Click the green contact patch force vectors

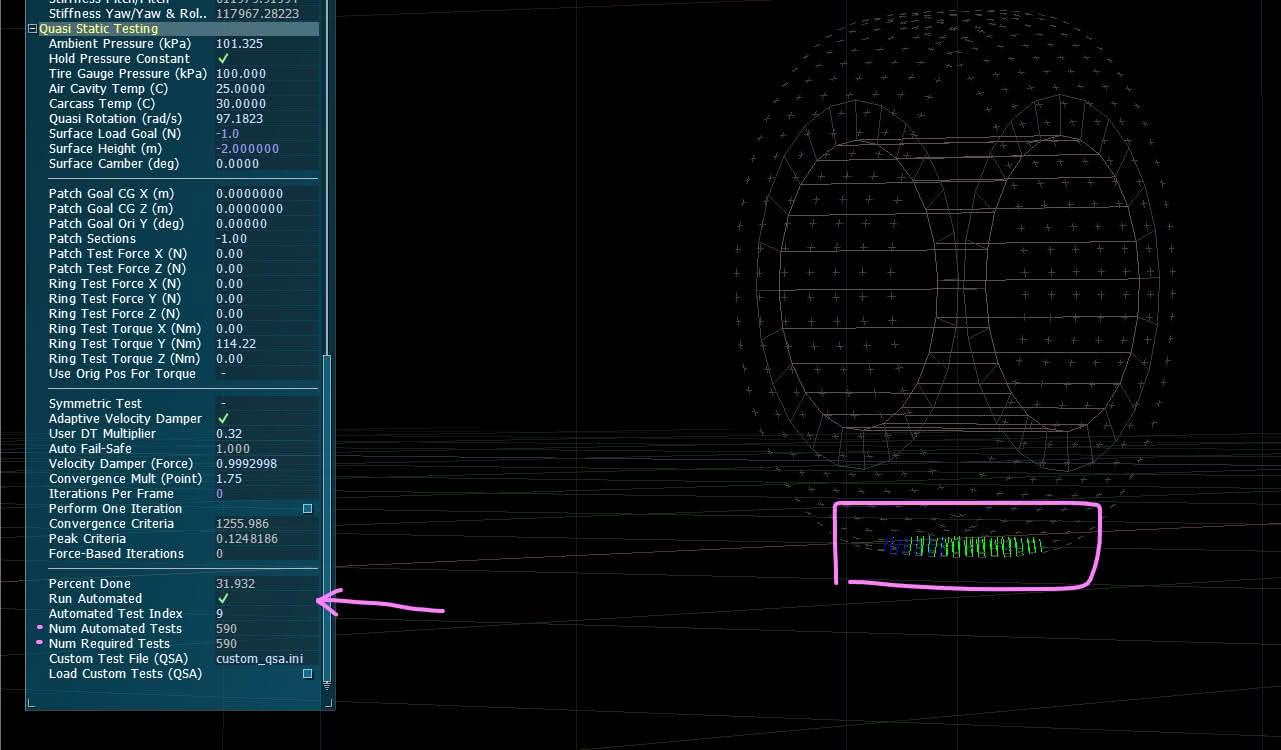[990, 546]
